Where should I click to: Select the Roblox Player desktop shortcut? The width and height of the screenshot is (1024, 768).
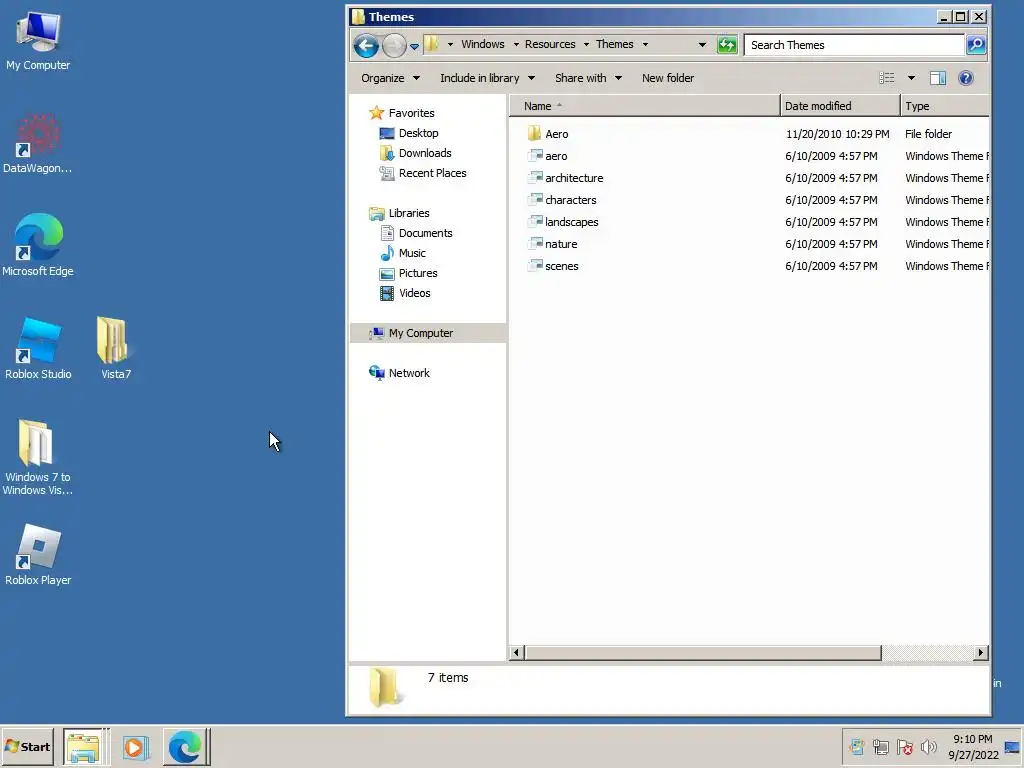(38, 555)
